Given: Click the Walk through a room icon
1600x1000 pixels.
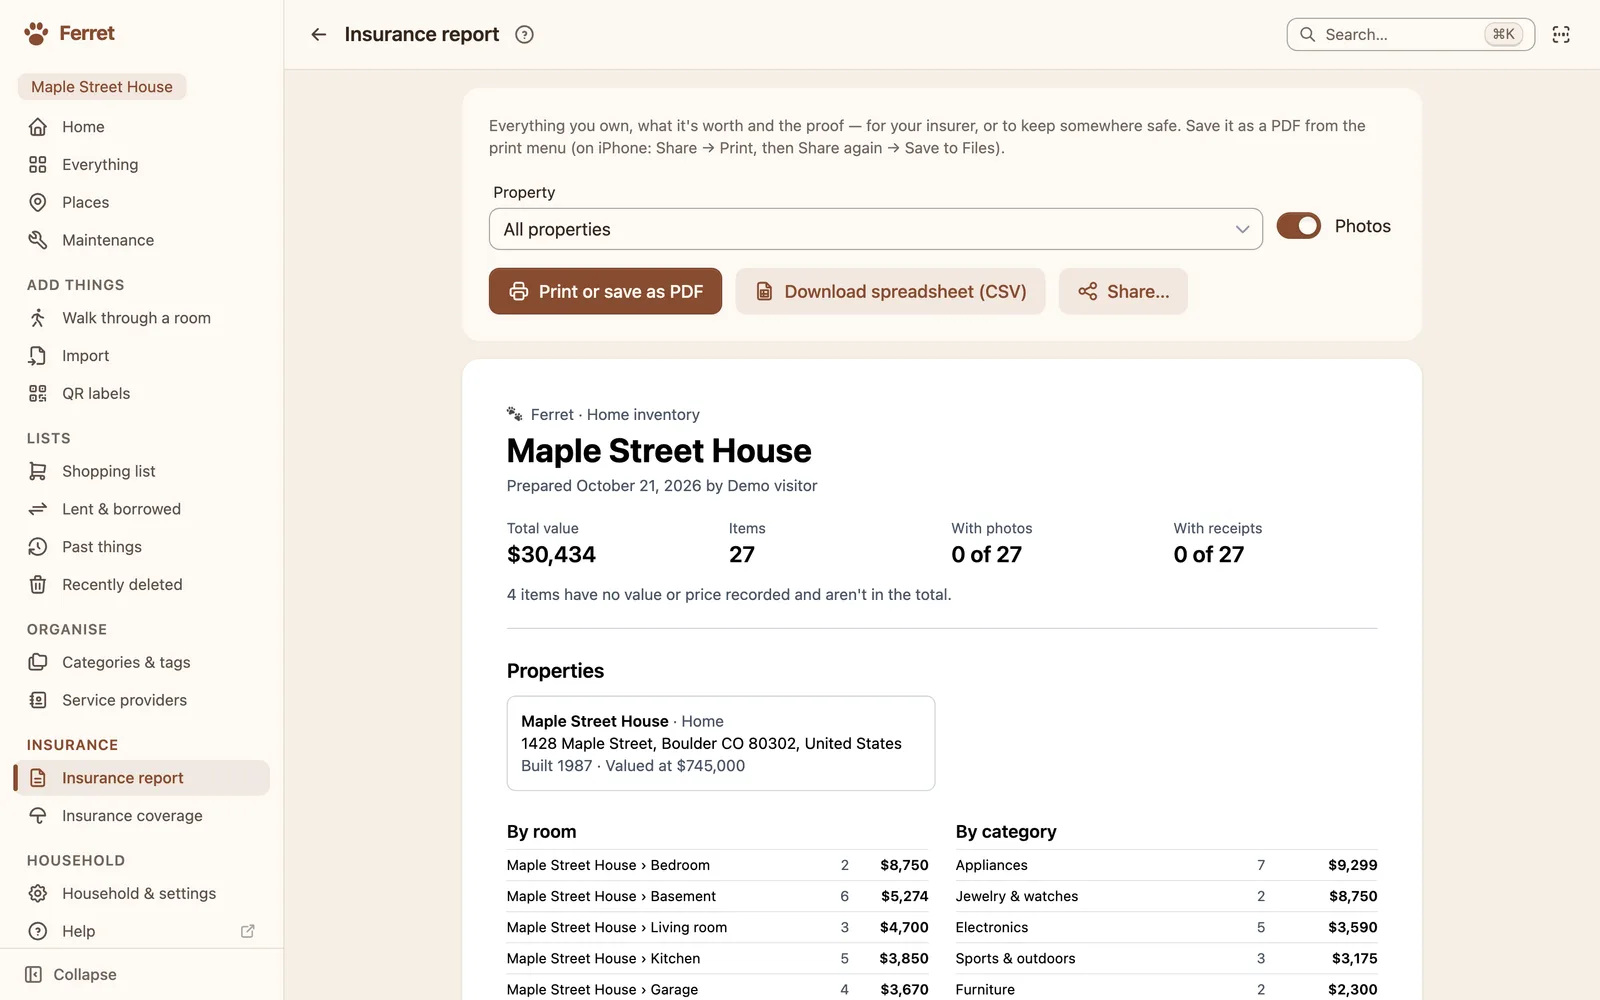Looking at the screenshot, I should [38, 318].
